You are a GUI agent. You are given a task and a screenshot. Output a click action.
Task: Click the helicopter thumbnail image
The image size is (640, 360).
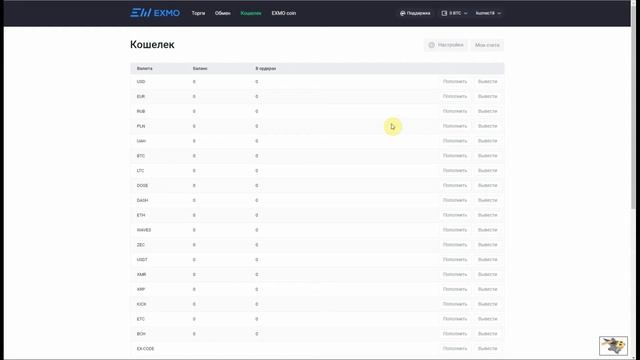coord(613,346)
